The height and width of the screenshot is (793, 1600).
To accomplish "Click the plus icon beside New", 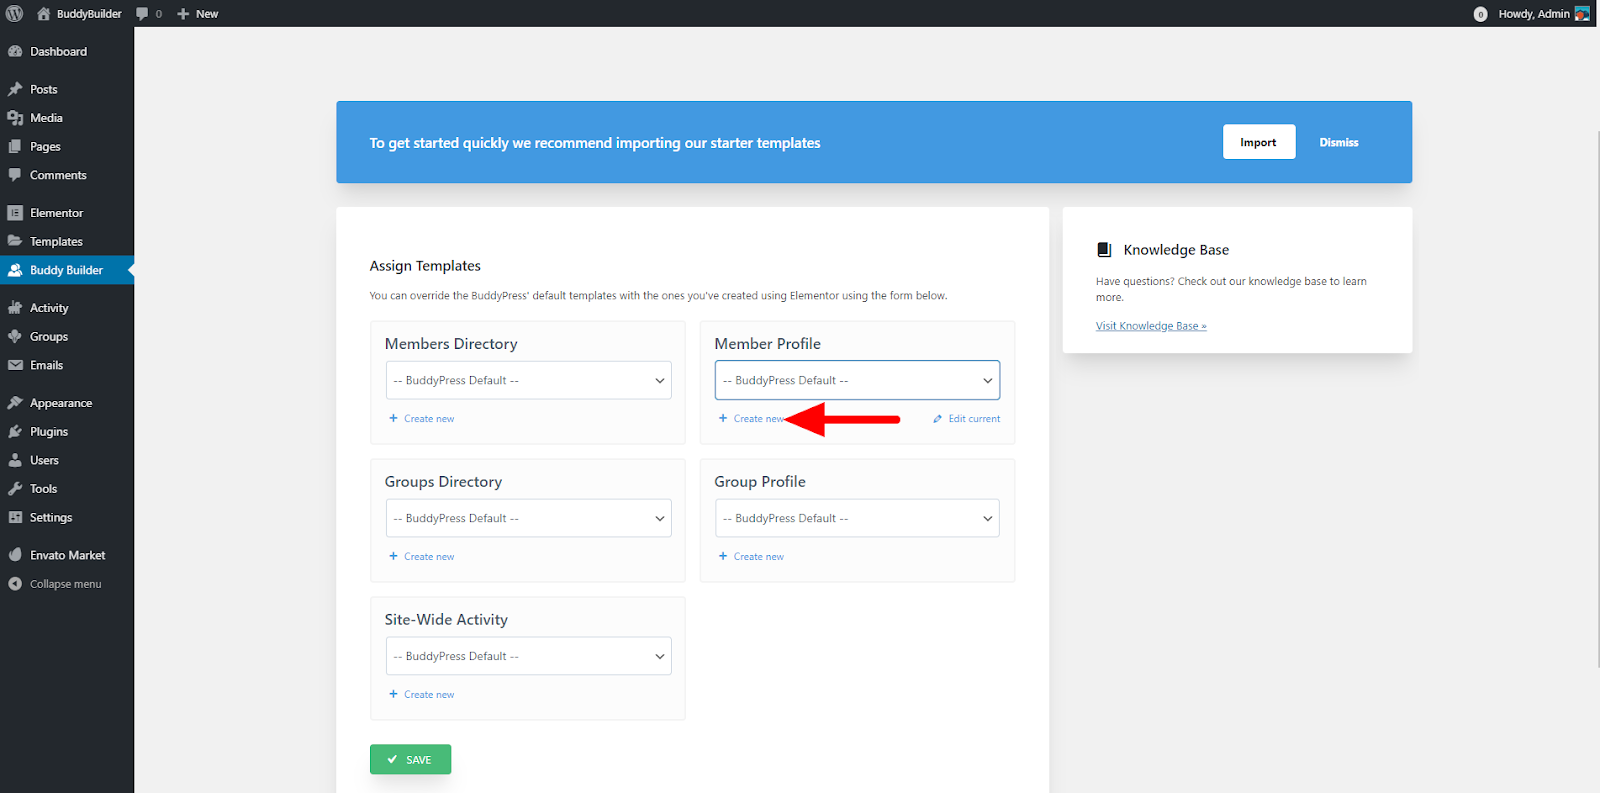I will [183, 14].
